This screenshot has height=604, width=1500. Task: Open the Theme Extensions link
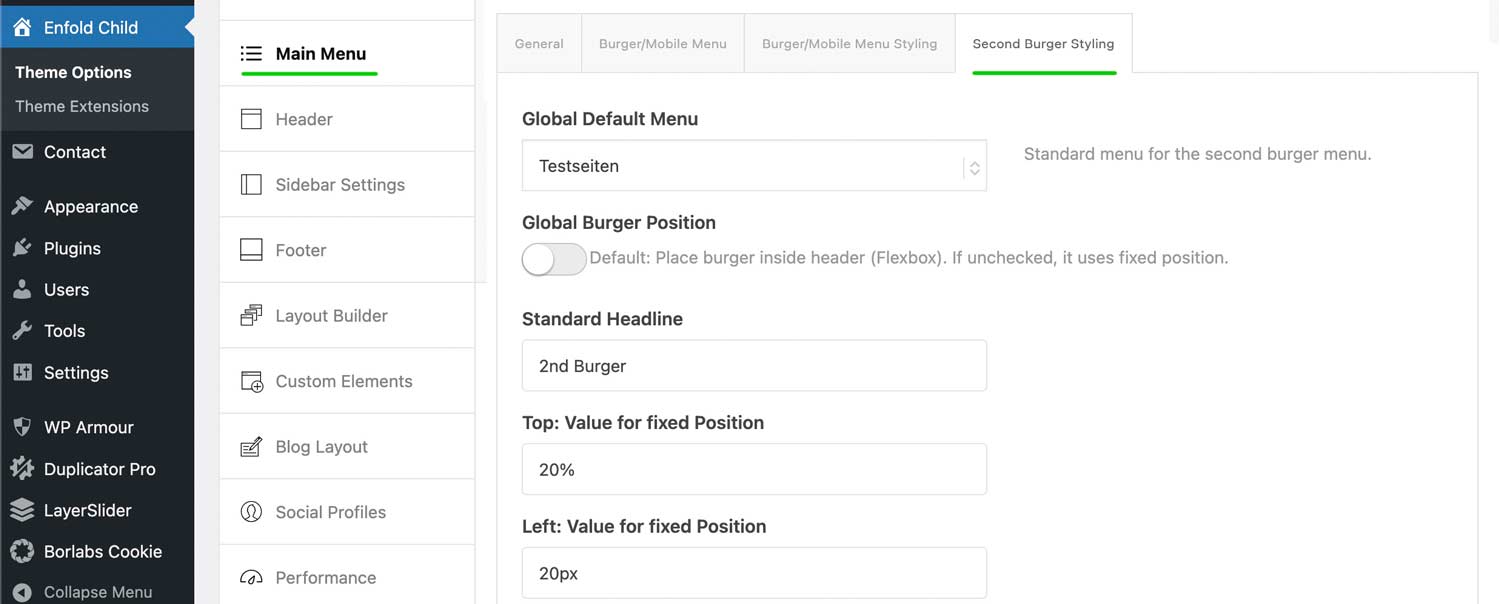(82, 106)
